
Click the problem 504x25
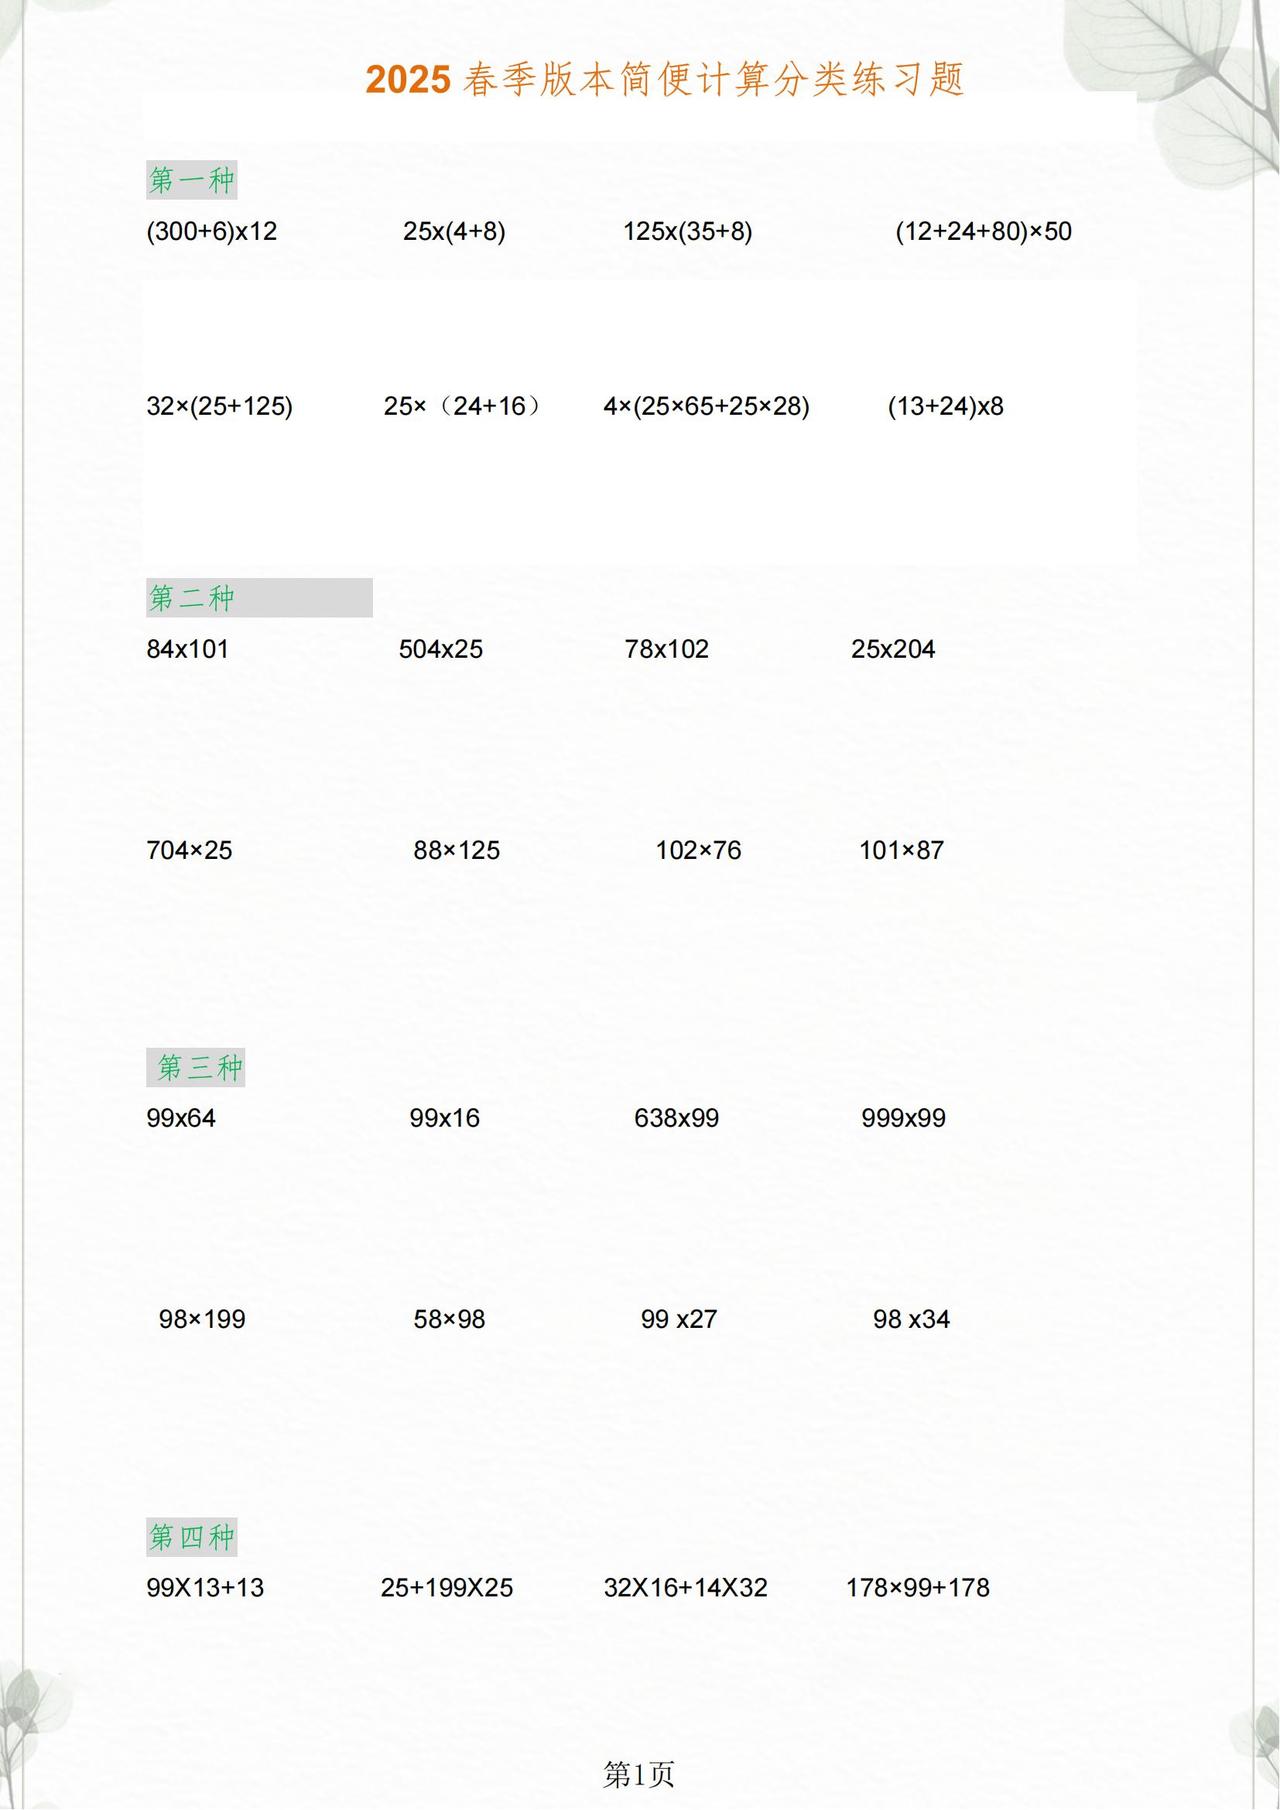(x=441, y=650)
